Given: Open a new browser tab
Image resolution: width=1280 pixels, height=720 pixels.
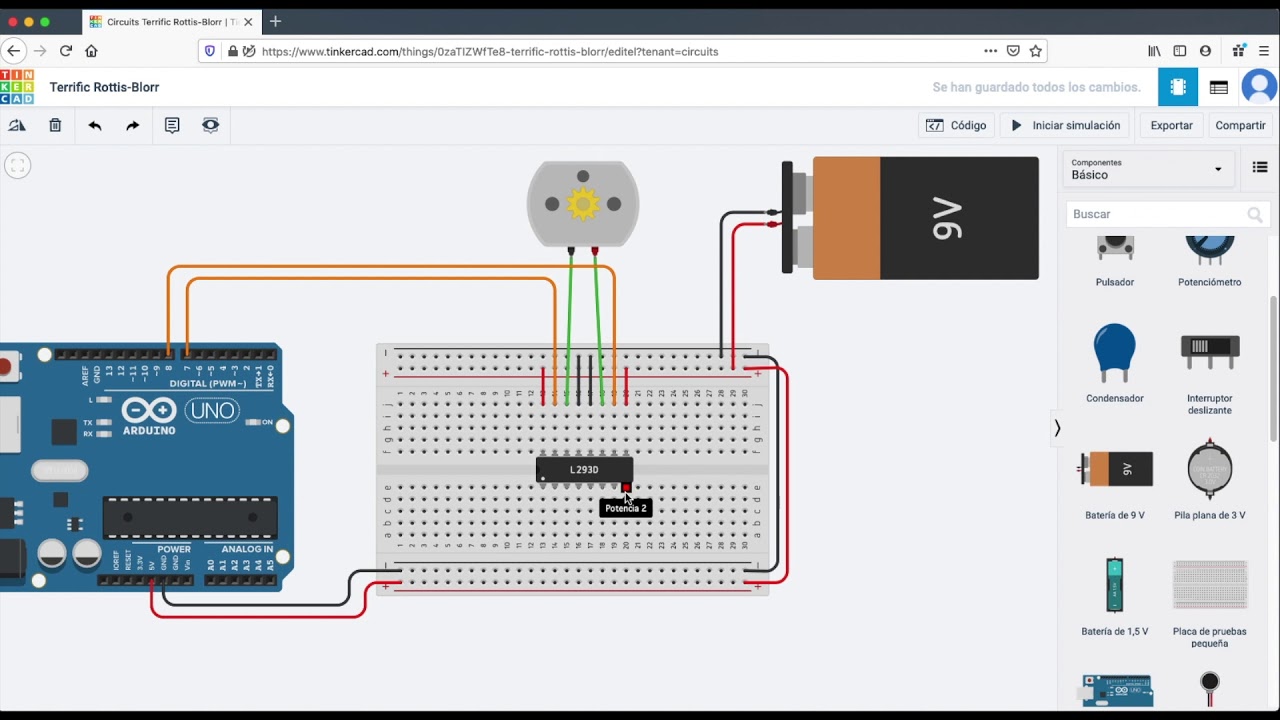Looking at the screenshot, I should (276, 21).
